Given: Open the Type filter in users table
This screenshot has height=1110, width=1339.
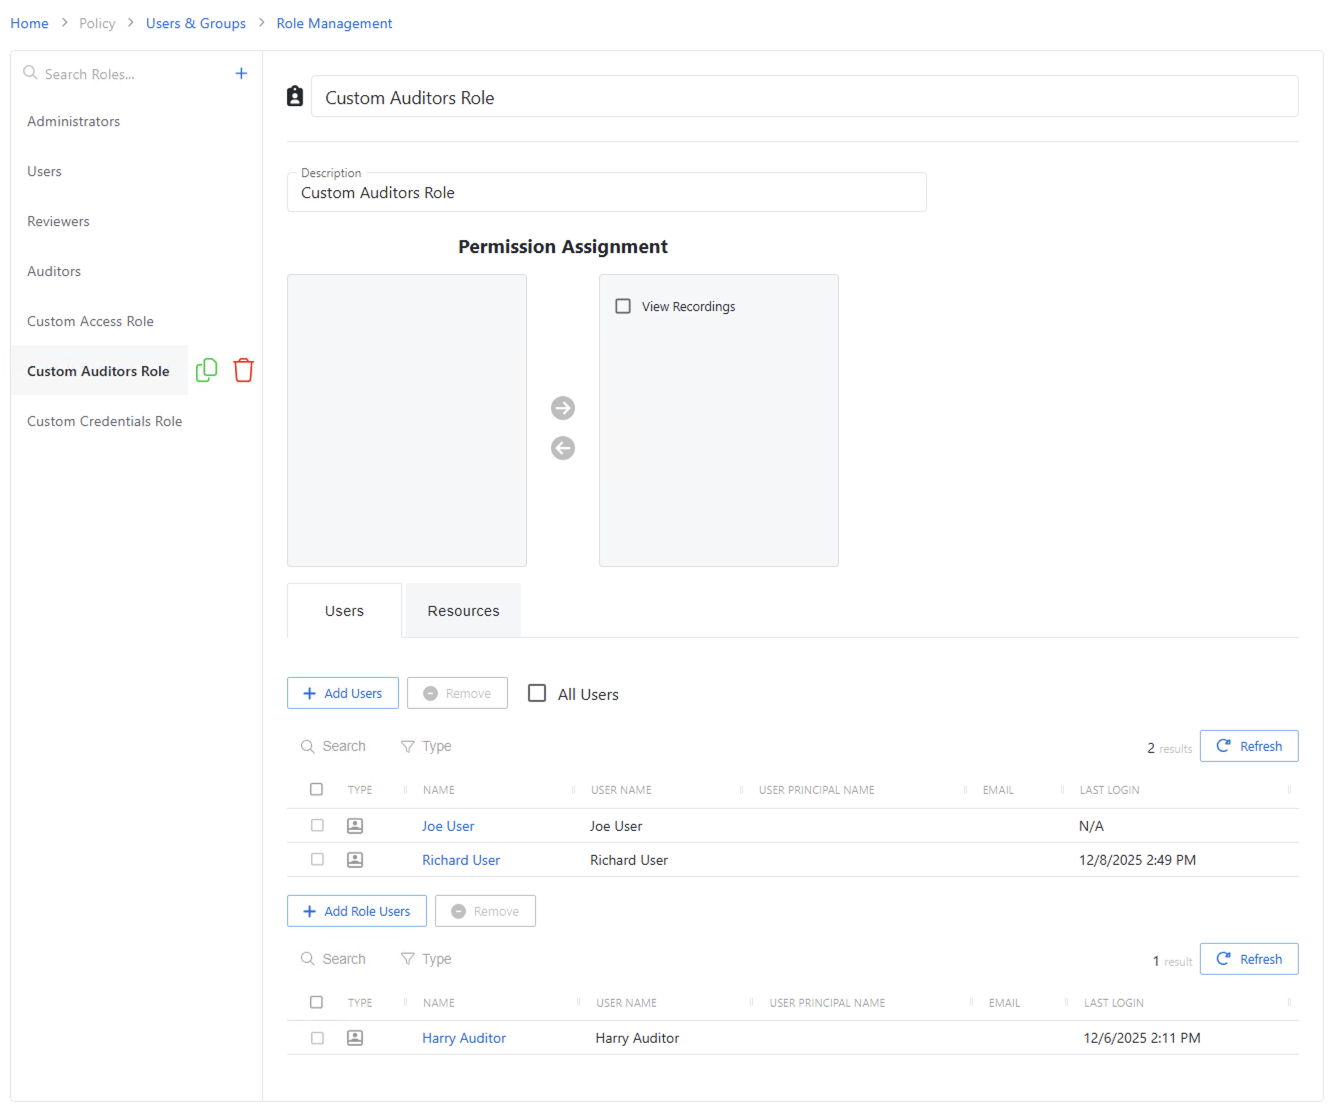Looking at the screenshot, I should (x=426, y=746).
